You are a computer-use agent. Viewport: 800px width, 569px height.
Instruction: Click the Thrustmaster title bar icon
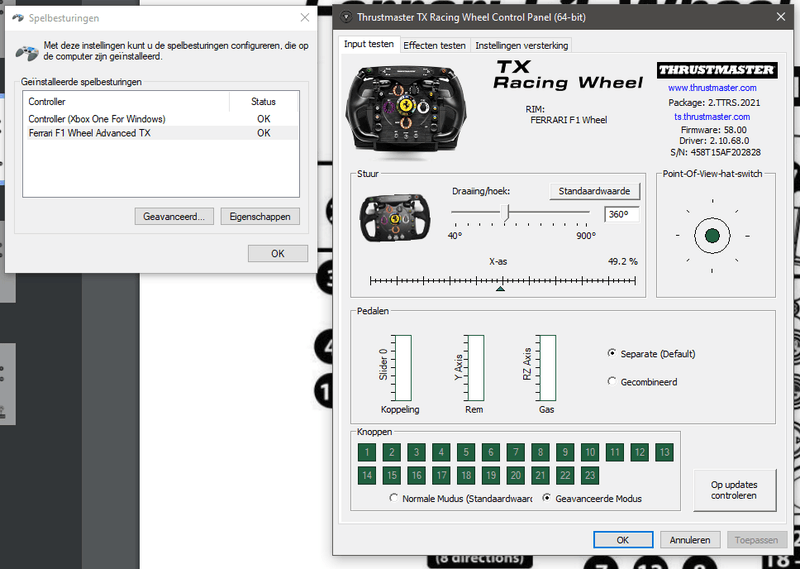tap(346, 17)
